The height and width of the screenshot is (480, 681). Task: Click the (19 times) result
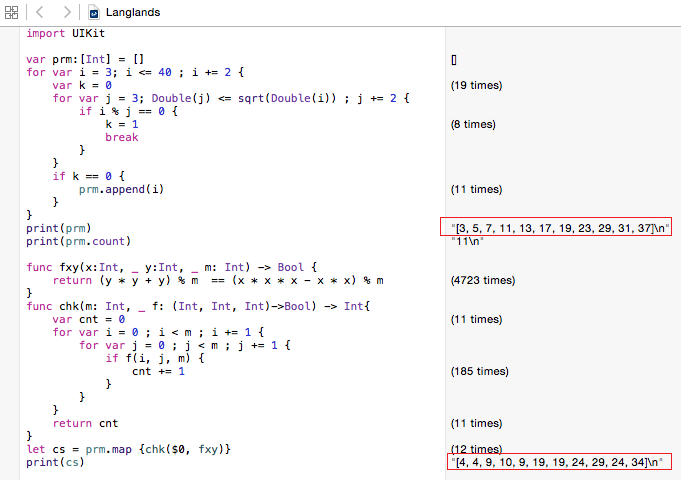point(476,86)
